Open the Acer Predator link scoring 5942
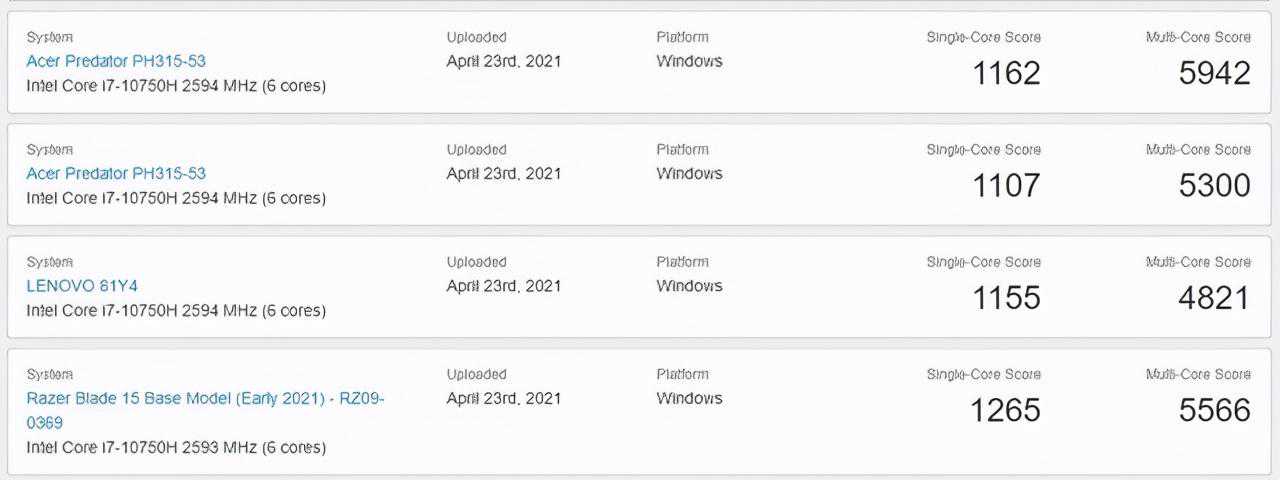 [116, 61]
